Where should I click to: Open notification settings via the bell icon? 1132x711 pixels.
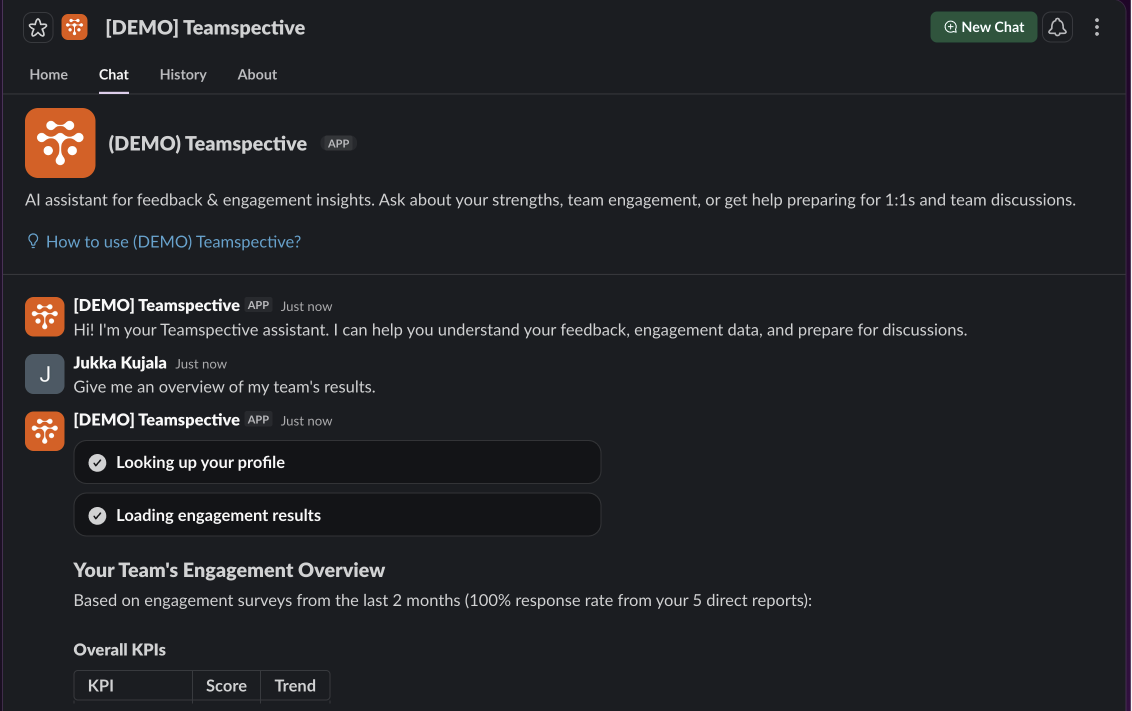coord(1058,27)
